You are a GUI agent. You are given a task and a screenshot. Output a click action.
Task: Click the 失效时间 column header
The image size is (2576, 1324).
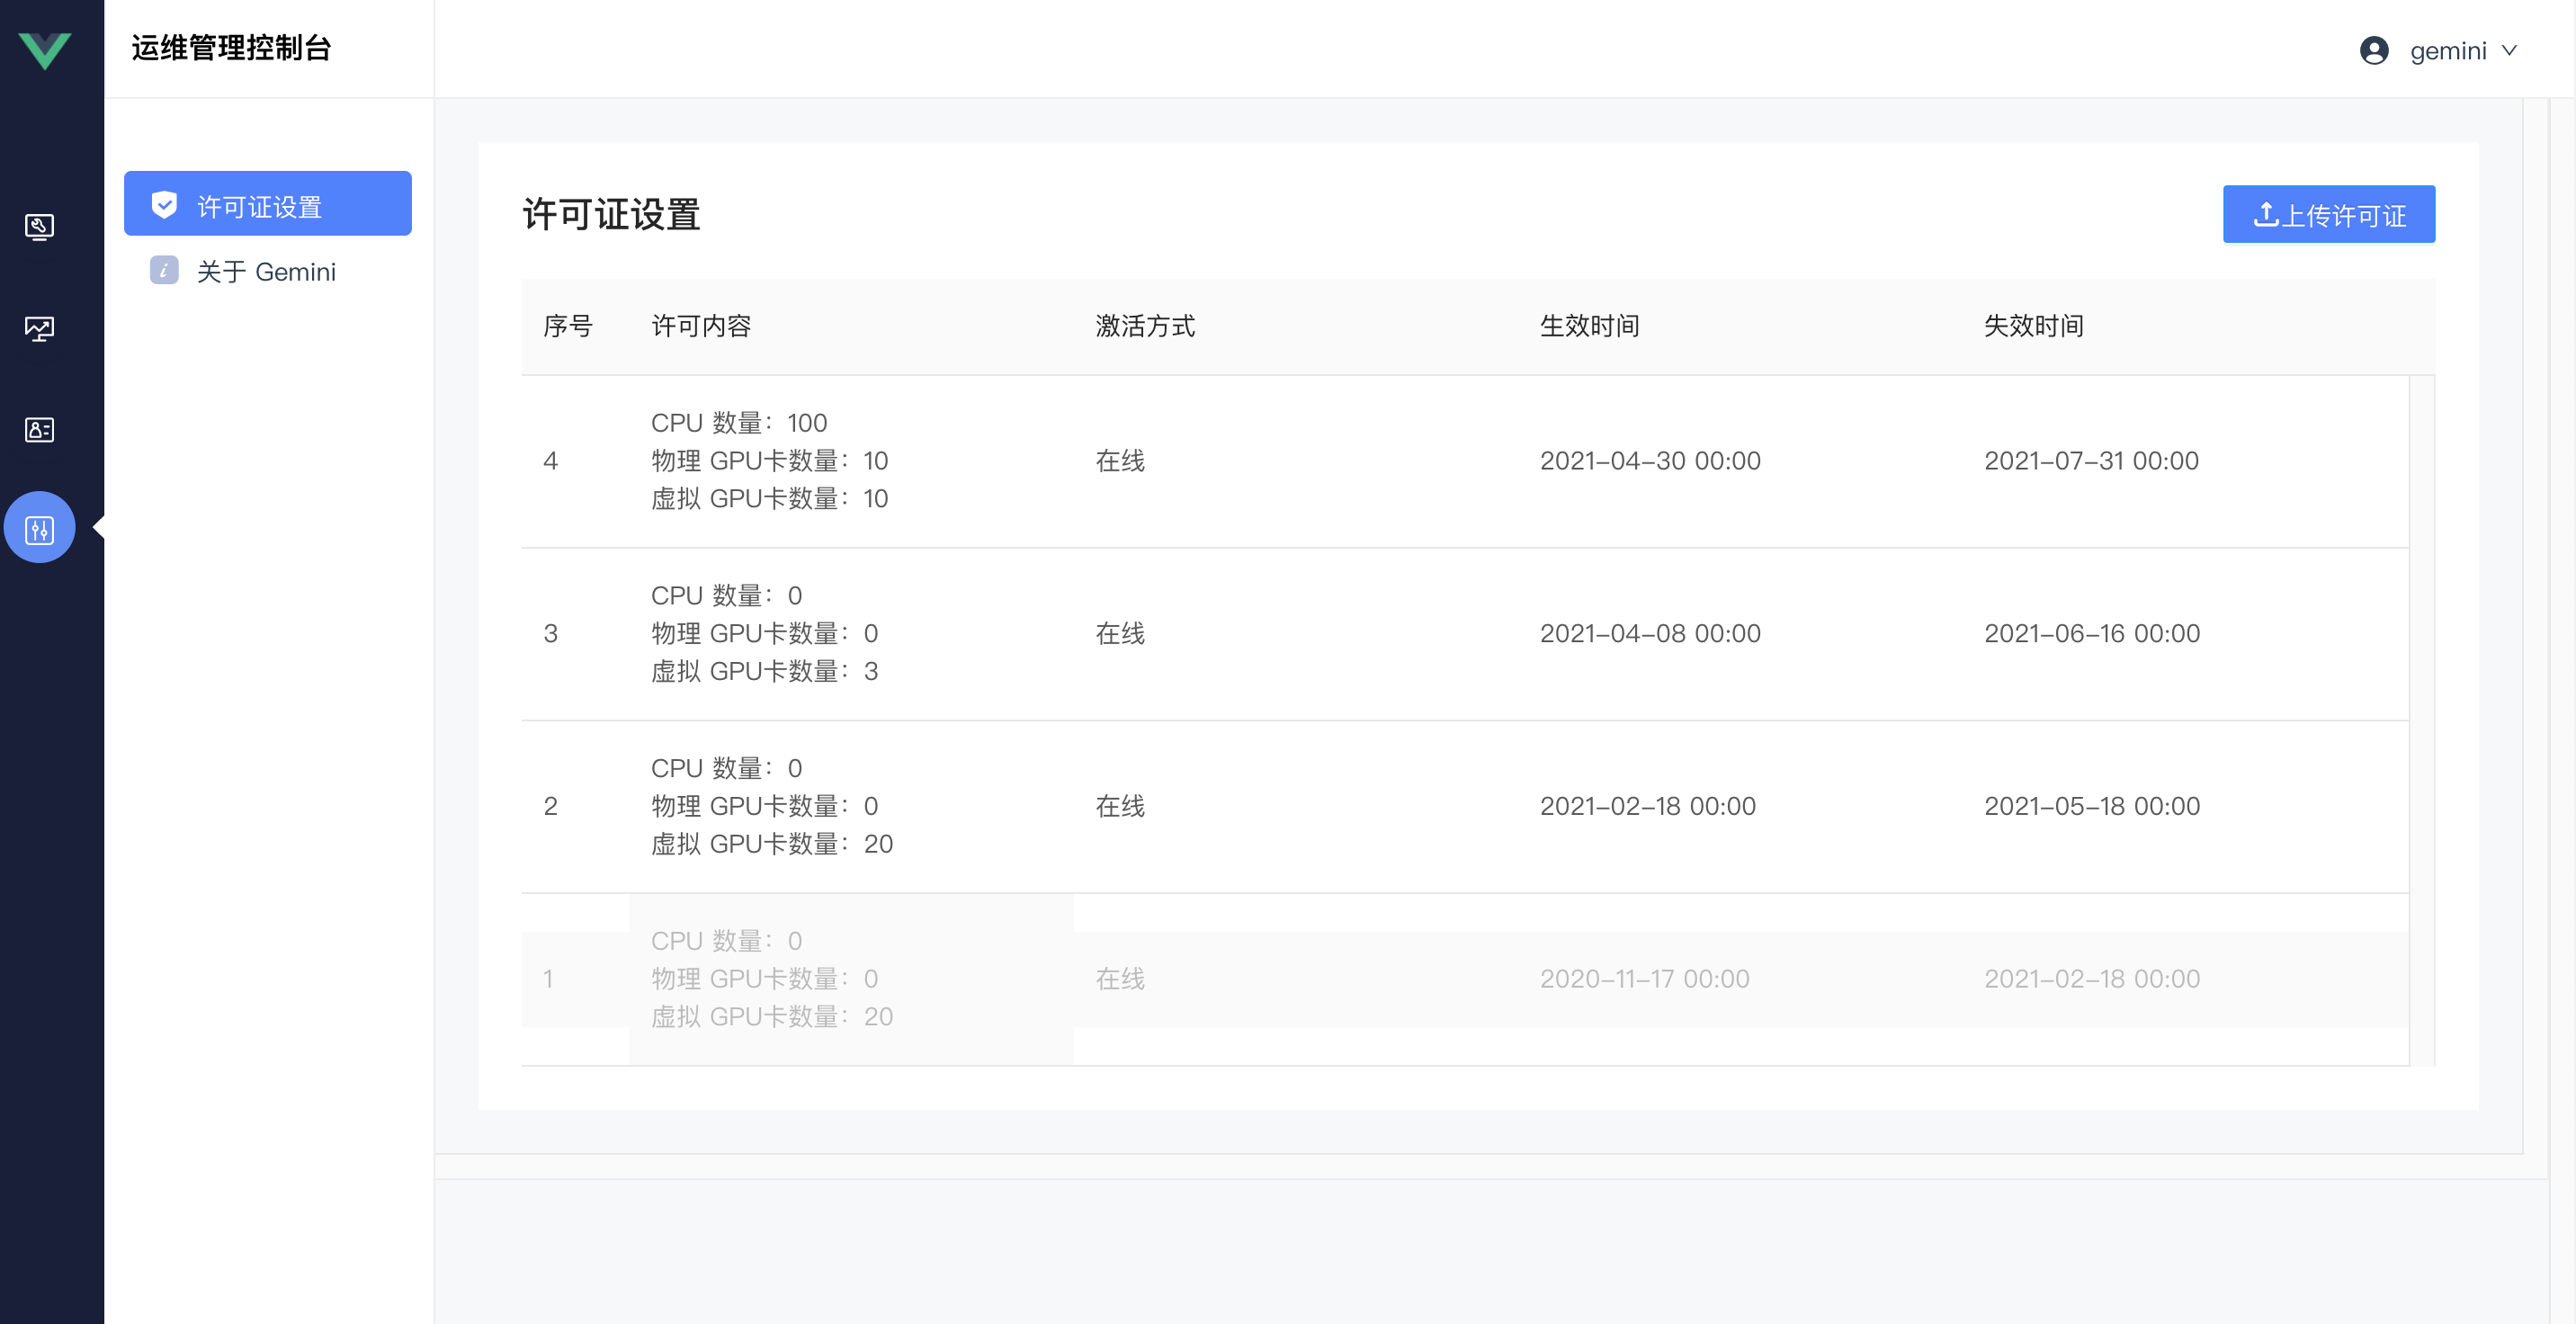pos(2033,326)
